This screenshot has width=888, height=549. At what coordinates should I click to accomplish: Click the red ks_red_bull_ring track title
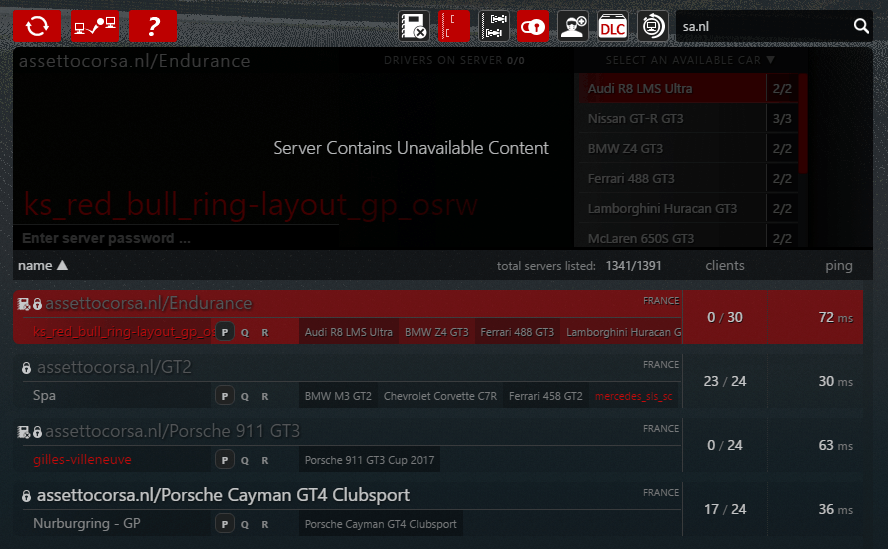click(x=251, y=205)
